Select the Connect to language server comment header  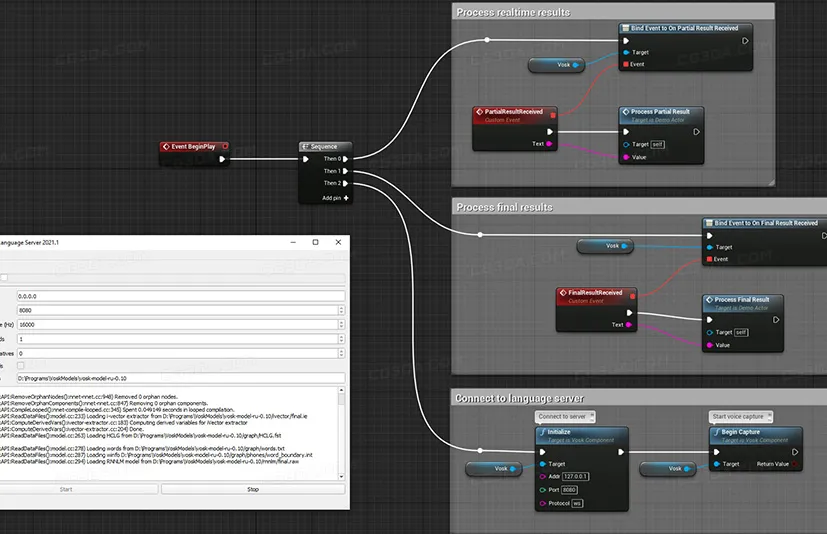pyautogui.click(x=639, y=398)
